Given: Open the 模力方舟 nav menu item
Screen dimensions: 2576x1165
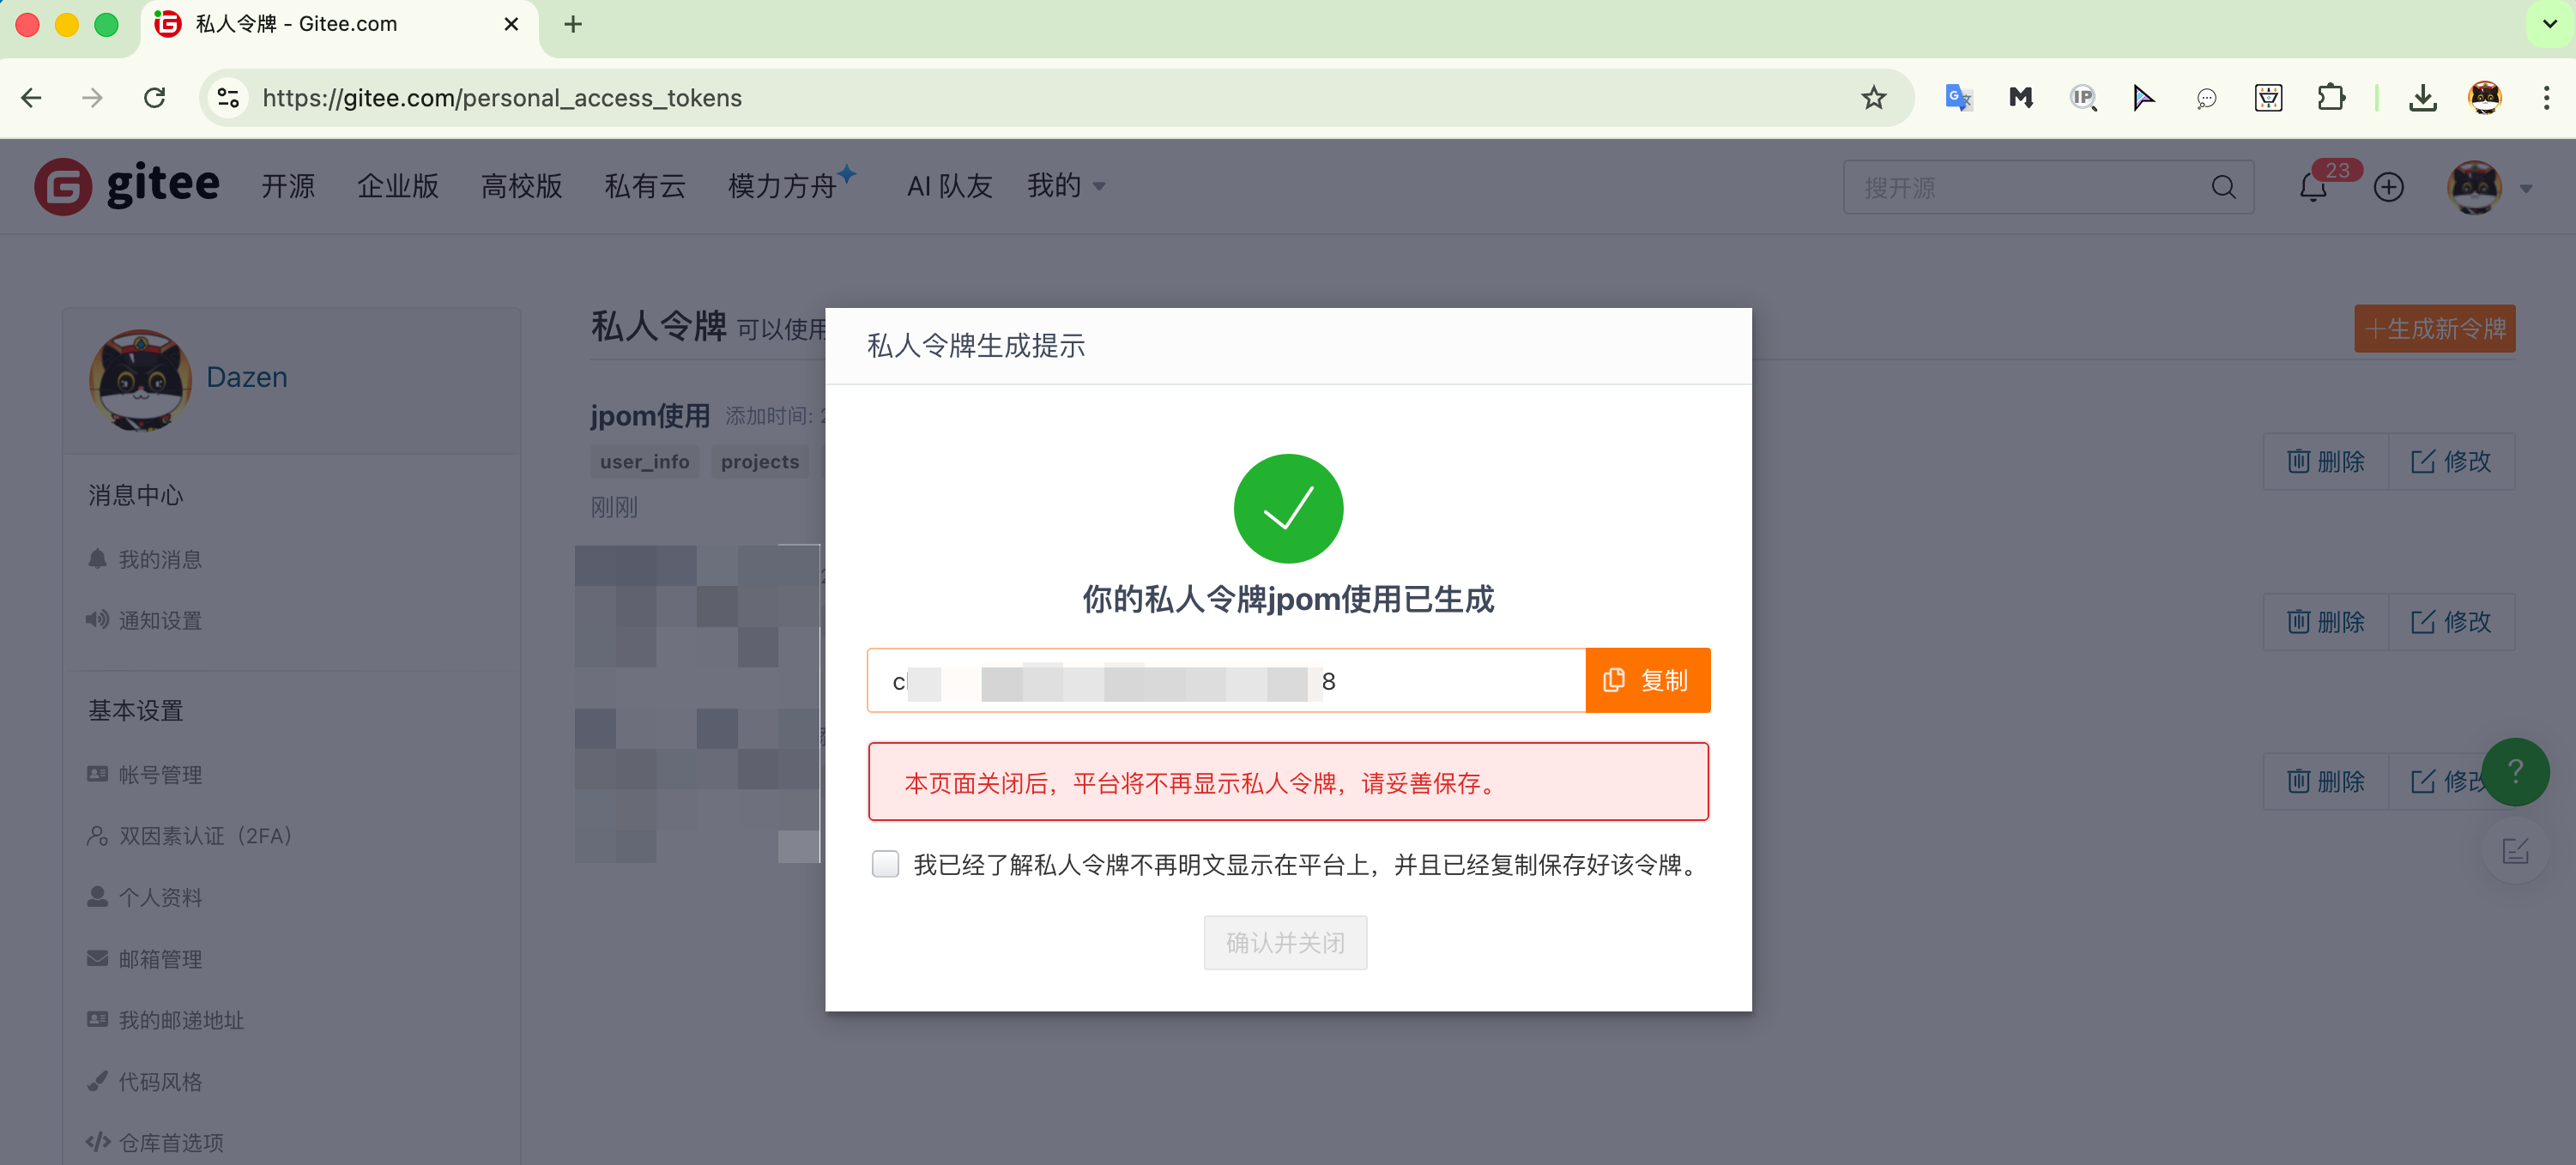Looking at the screenshot, I should (x=782, y=186).
